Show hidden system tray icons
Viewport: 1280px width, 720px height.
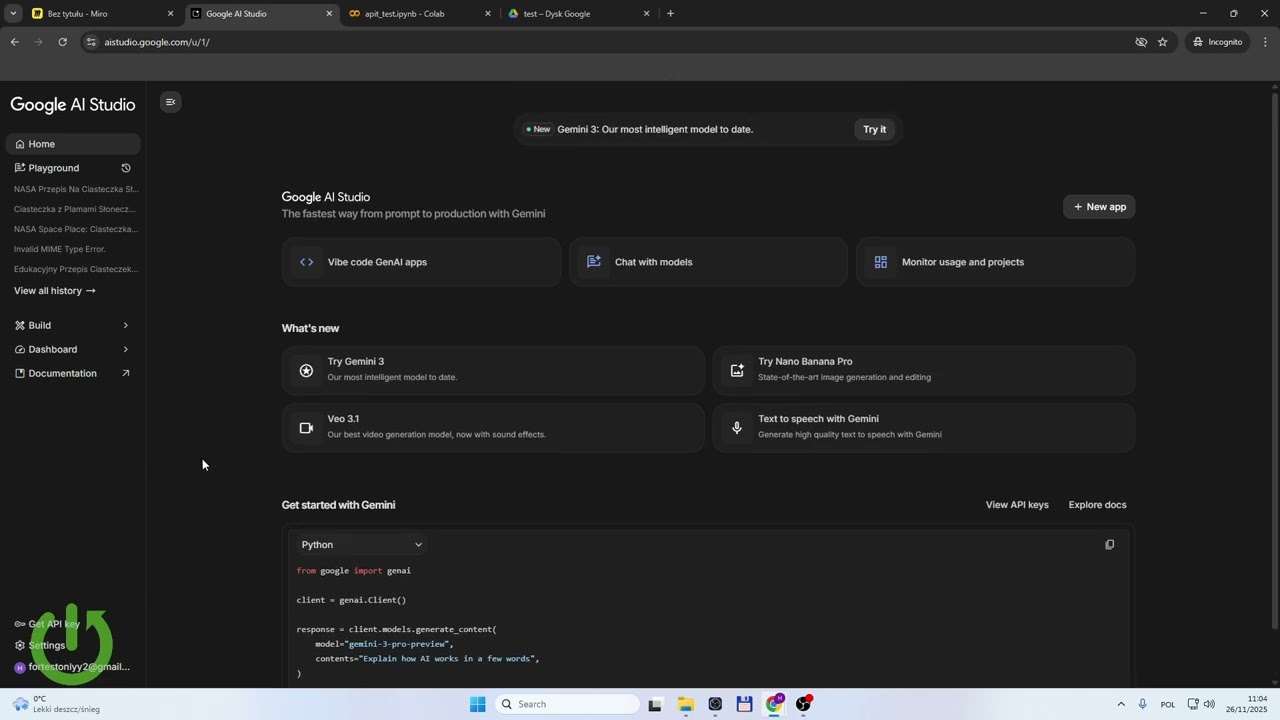point(1121,704)
